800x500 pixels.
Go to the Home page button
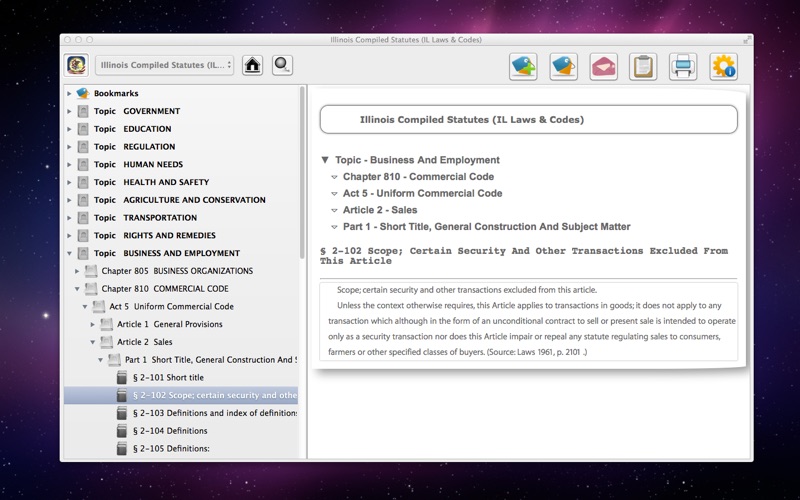(x=252, y=65)
